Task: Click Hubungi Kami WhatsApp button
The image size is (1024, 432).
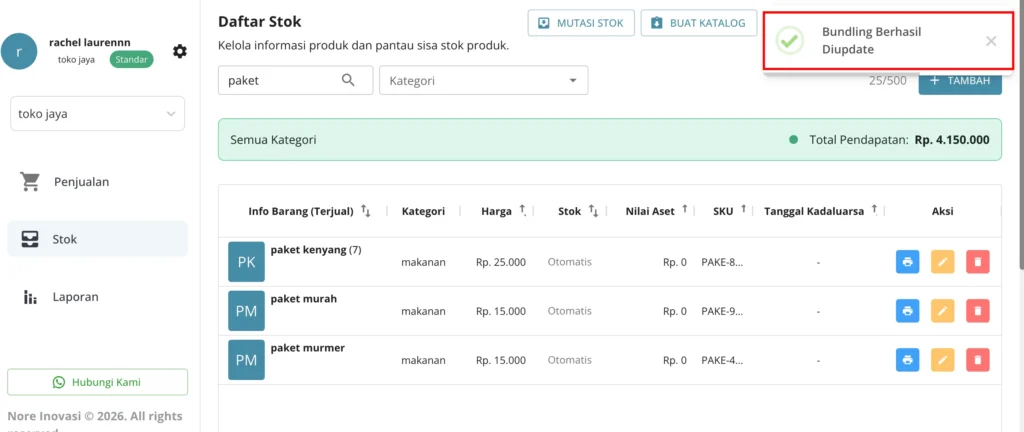Action: coord(97,382)
